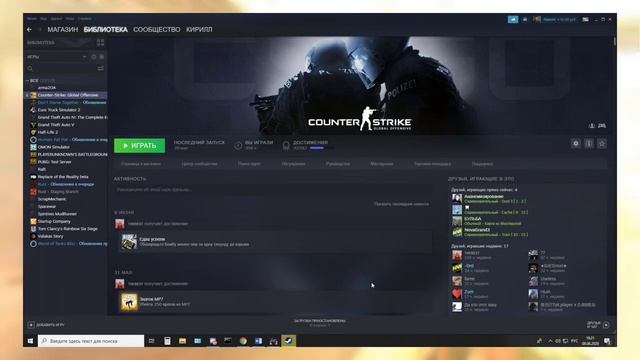Click activity post input field

point(273,190)
